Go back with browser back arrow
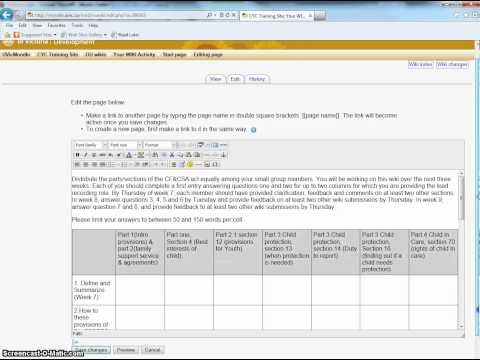The width and height of the screenshot is (480, 360). [7, 14]
